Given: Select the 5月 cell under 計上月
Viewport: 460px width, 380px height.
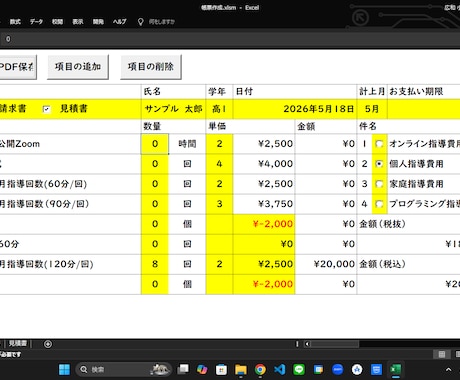Looking at the screenshot, I should pyautogui.click(x=372, y=109).
